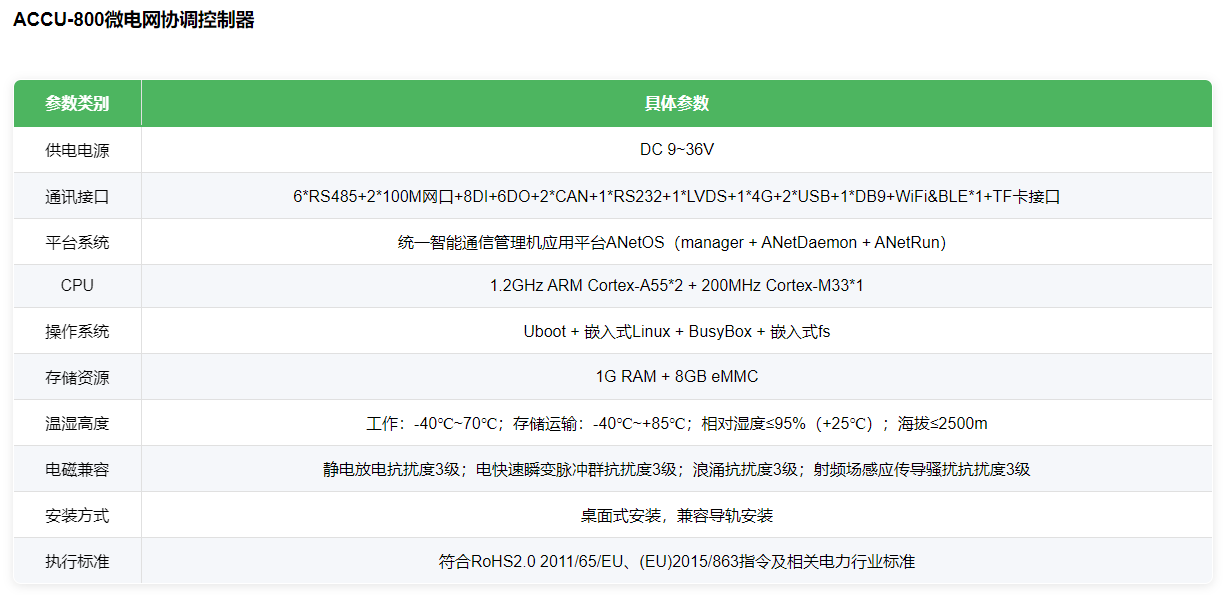Click the 温湿高度 row label
The height and width of the screenshot is (595, 1227).
pos(77,423)
